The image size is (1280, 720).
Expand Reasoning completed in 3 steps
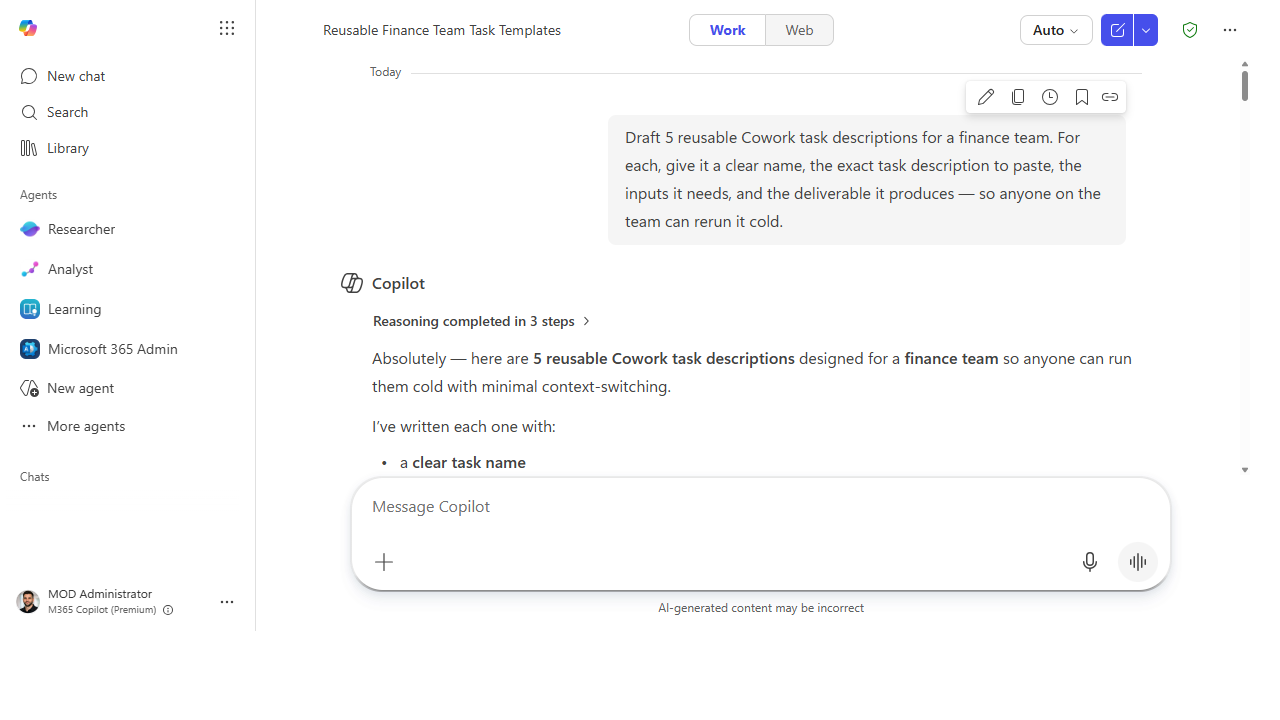click(482, 321)
